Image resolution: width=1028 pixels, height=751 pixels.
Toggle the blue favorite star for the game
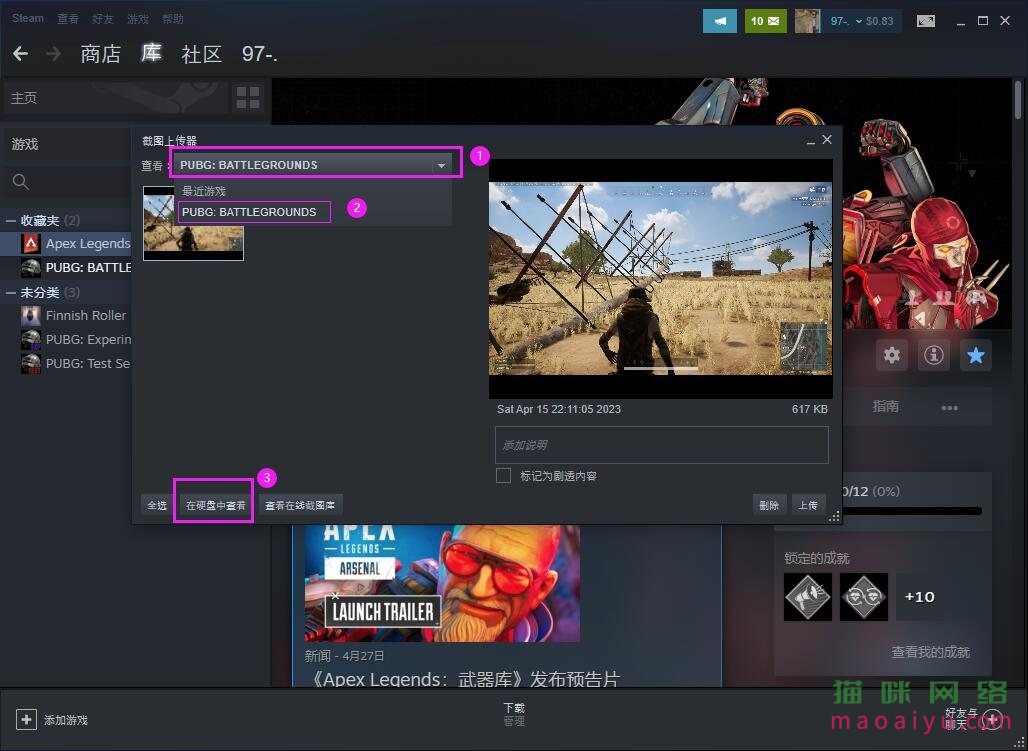(975, 354)
